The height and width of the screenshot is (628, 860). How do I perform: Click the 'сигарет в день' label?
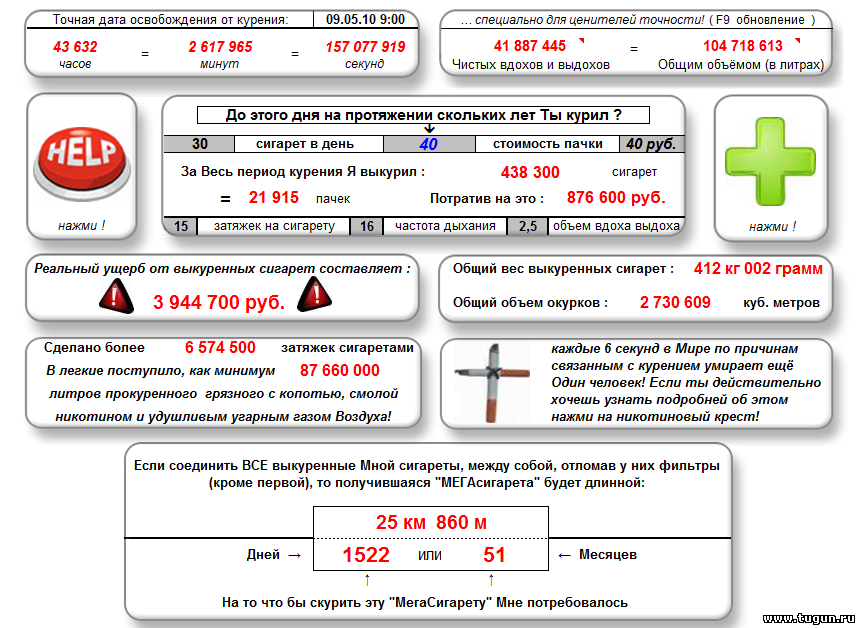[x=305, y=144]
